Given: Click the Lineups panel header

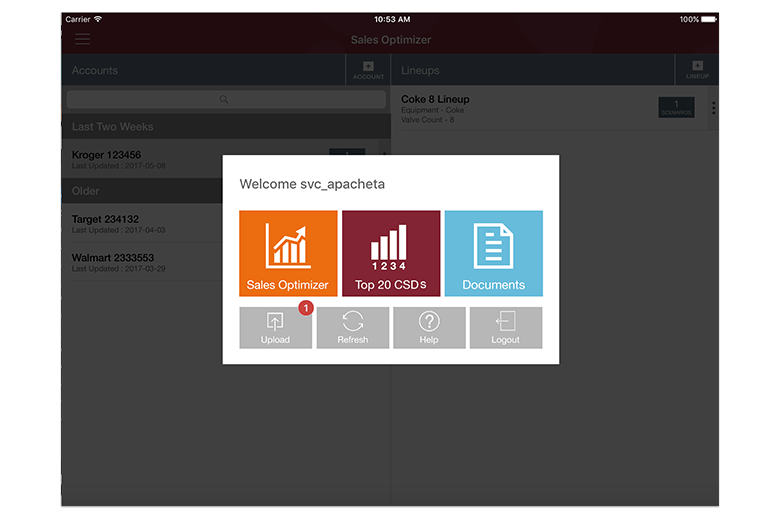Looking at the screenshot, I should pos(533,70).
